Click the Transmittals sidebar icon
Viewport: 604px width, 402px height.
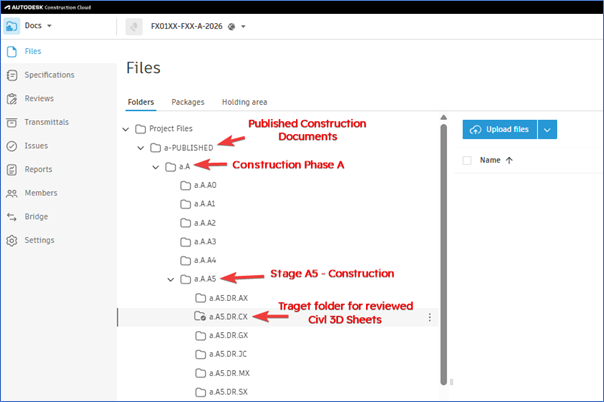pyautogui.click(x=12, y=122)
